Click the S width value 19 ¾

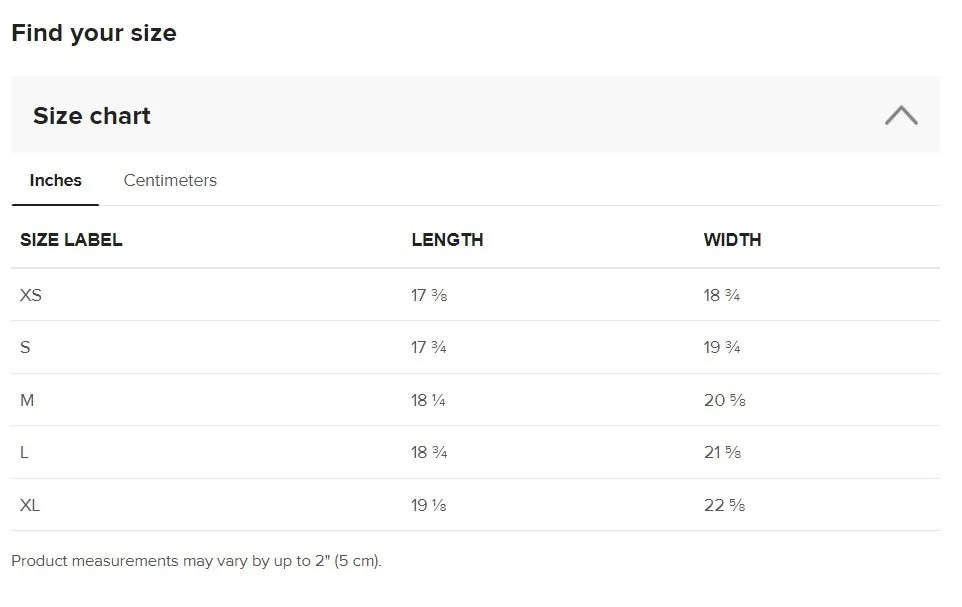point(722,347)
